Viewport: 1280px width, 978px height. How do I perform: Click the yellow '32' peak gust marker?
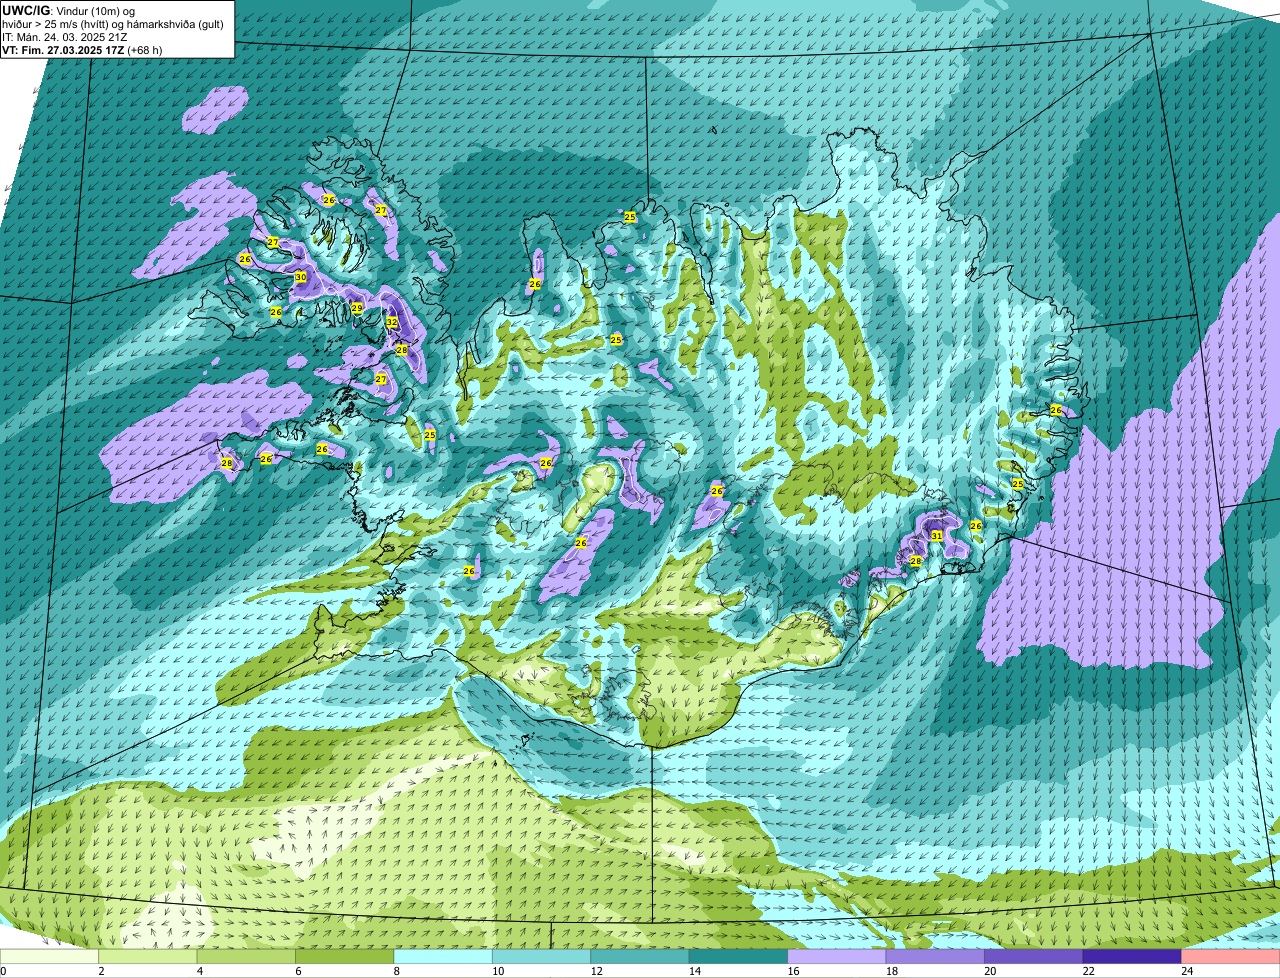(391, 322)
